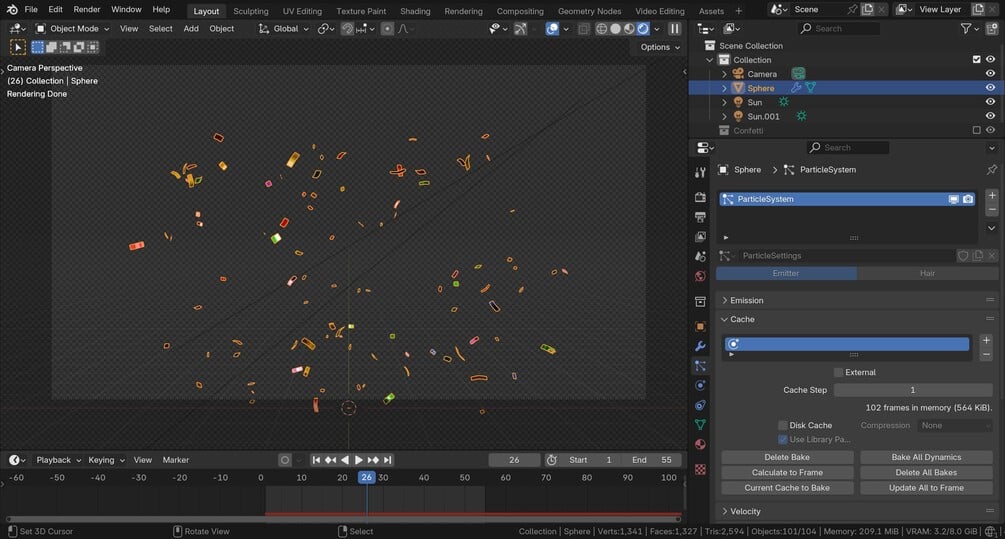
Task: Pin the properties editor context
Action: 991,170
